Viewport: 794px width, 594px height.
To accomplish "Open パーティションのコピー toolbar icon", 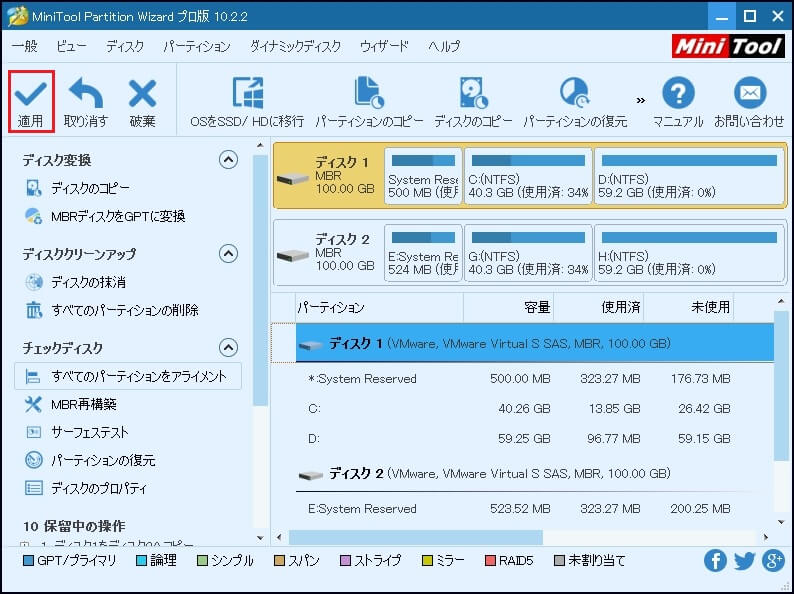I will 369,93.
